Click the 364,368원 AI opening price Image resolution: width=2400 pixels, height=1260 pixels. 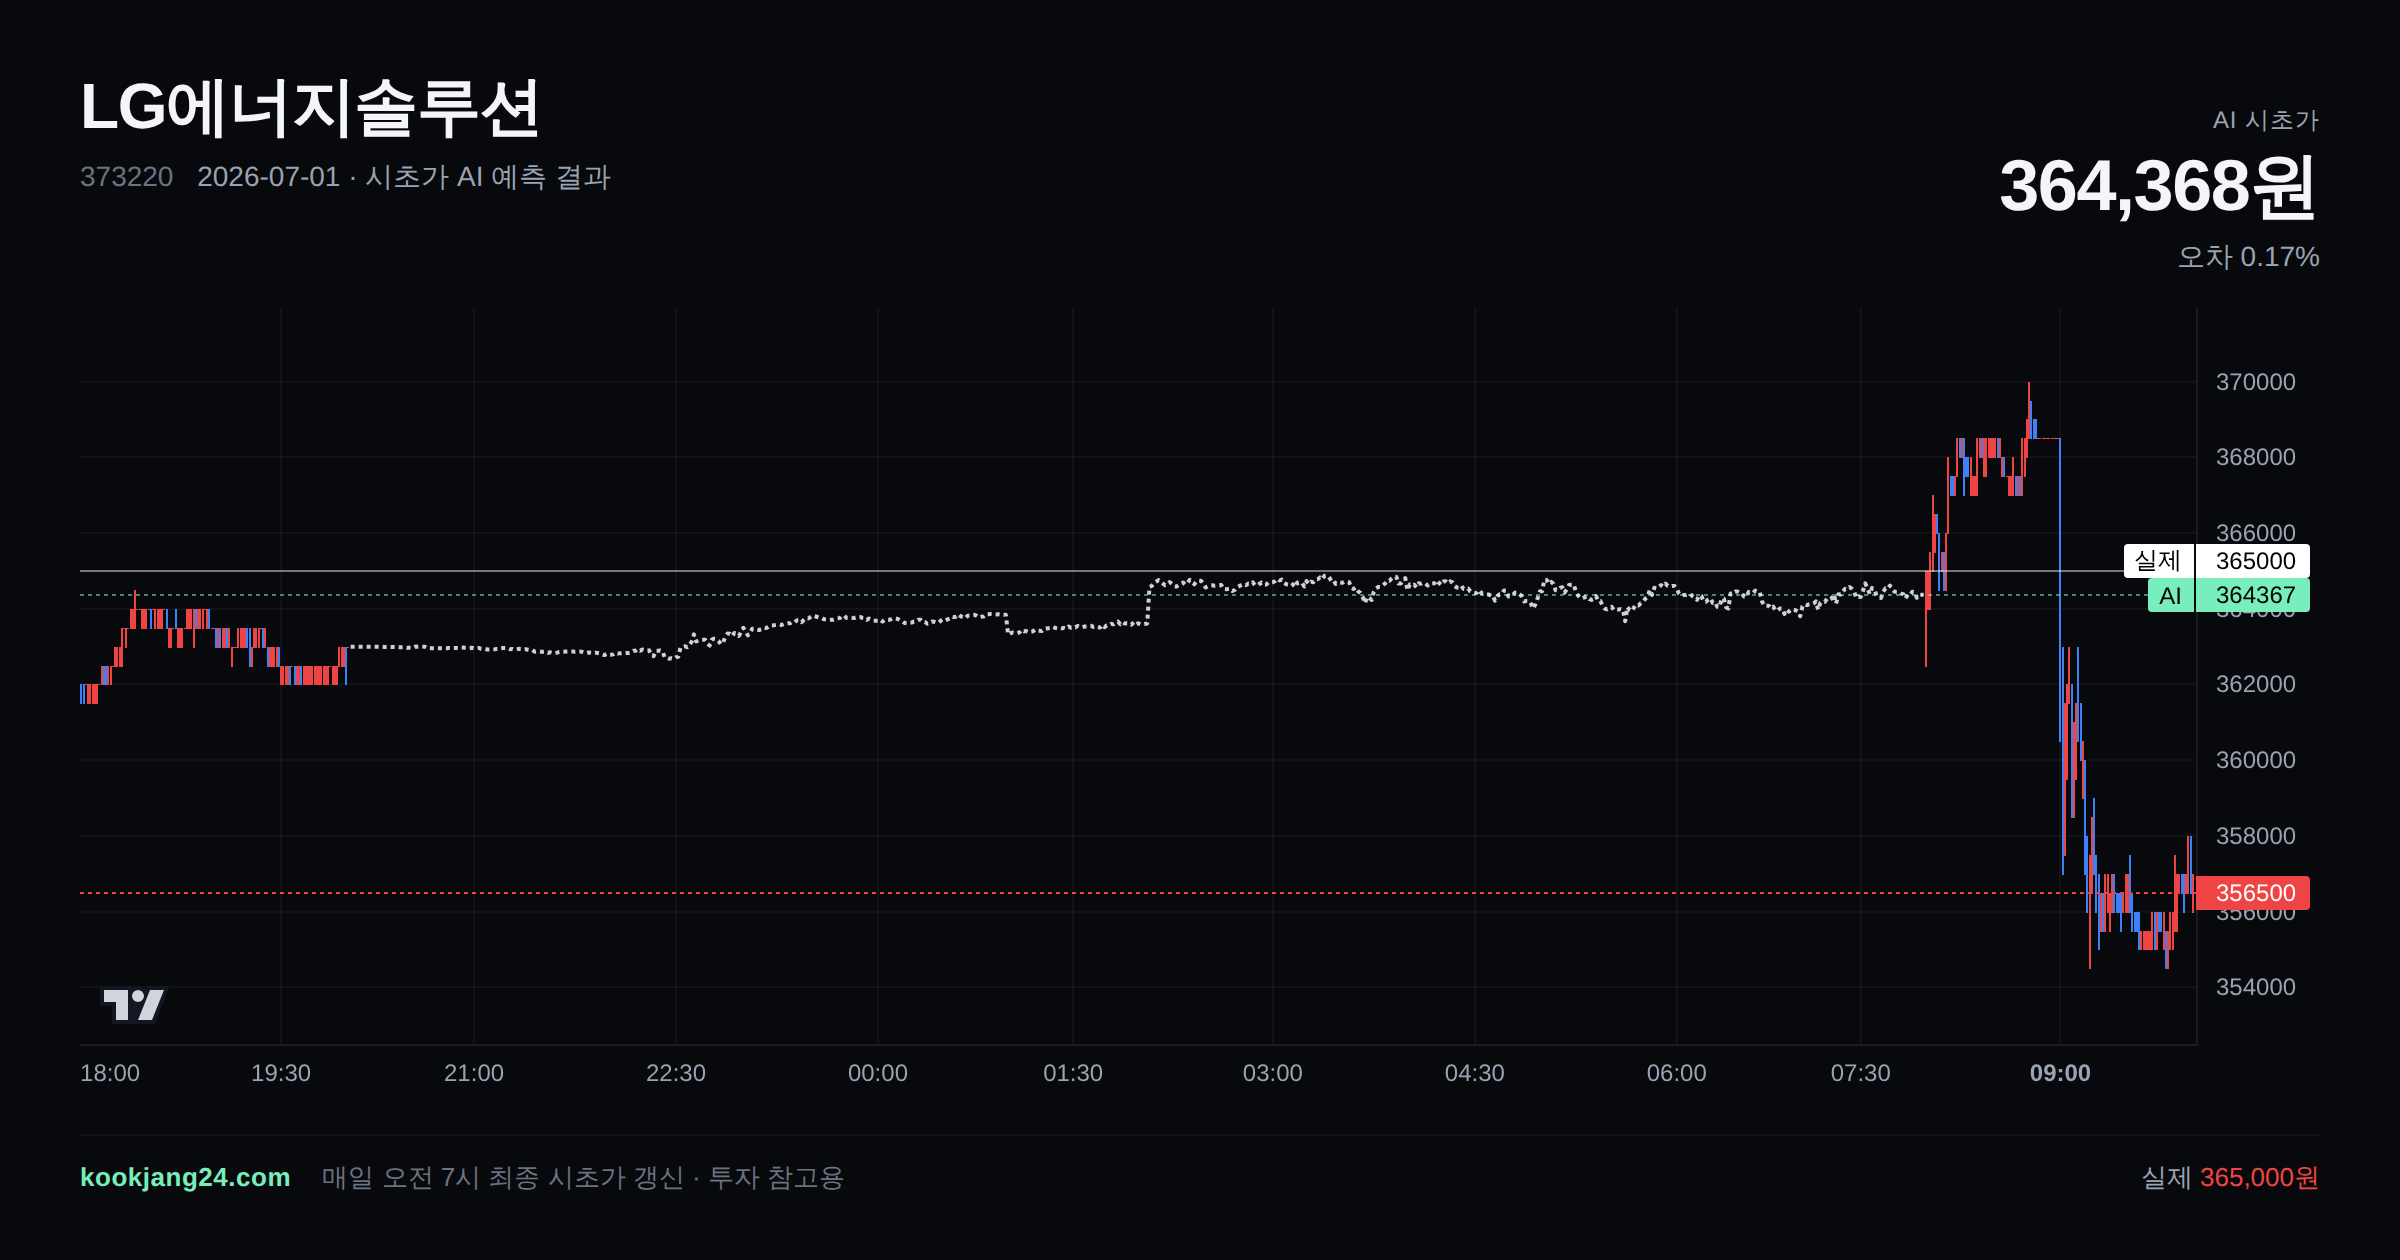tap(2158, 187)
